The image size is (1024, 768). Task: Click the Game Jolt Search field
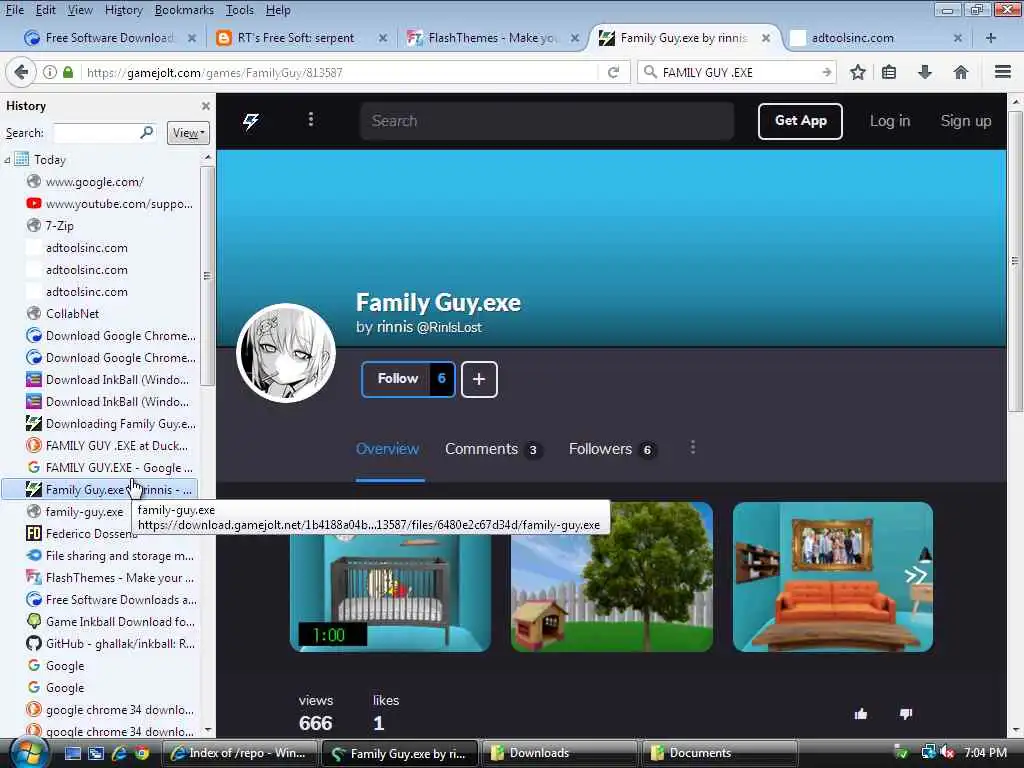547,121
